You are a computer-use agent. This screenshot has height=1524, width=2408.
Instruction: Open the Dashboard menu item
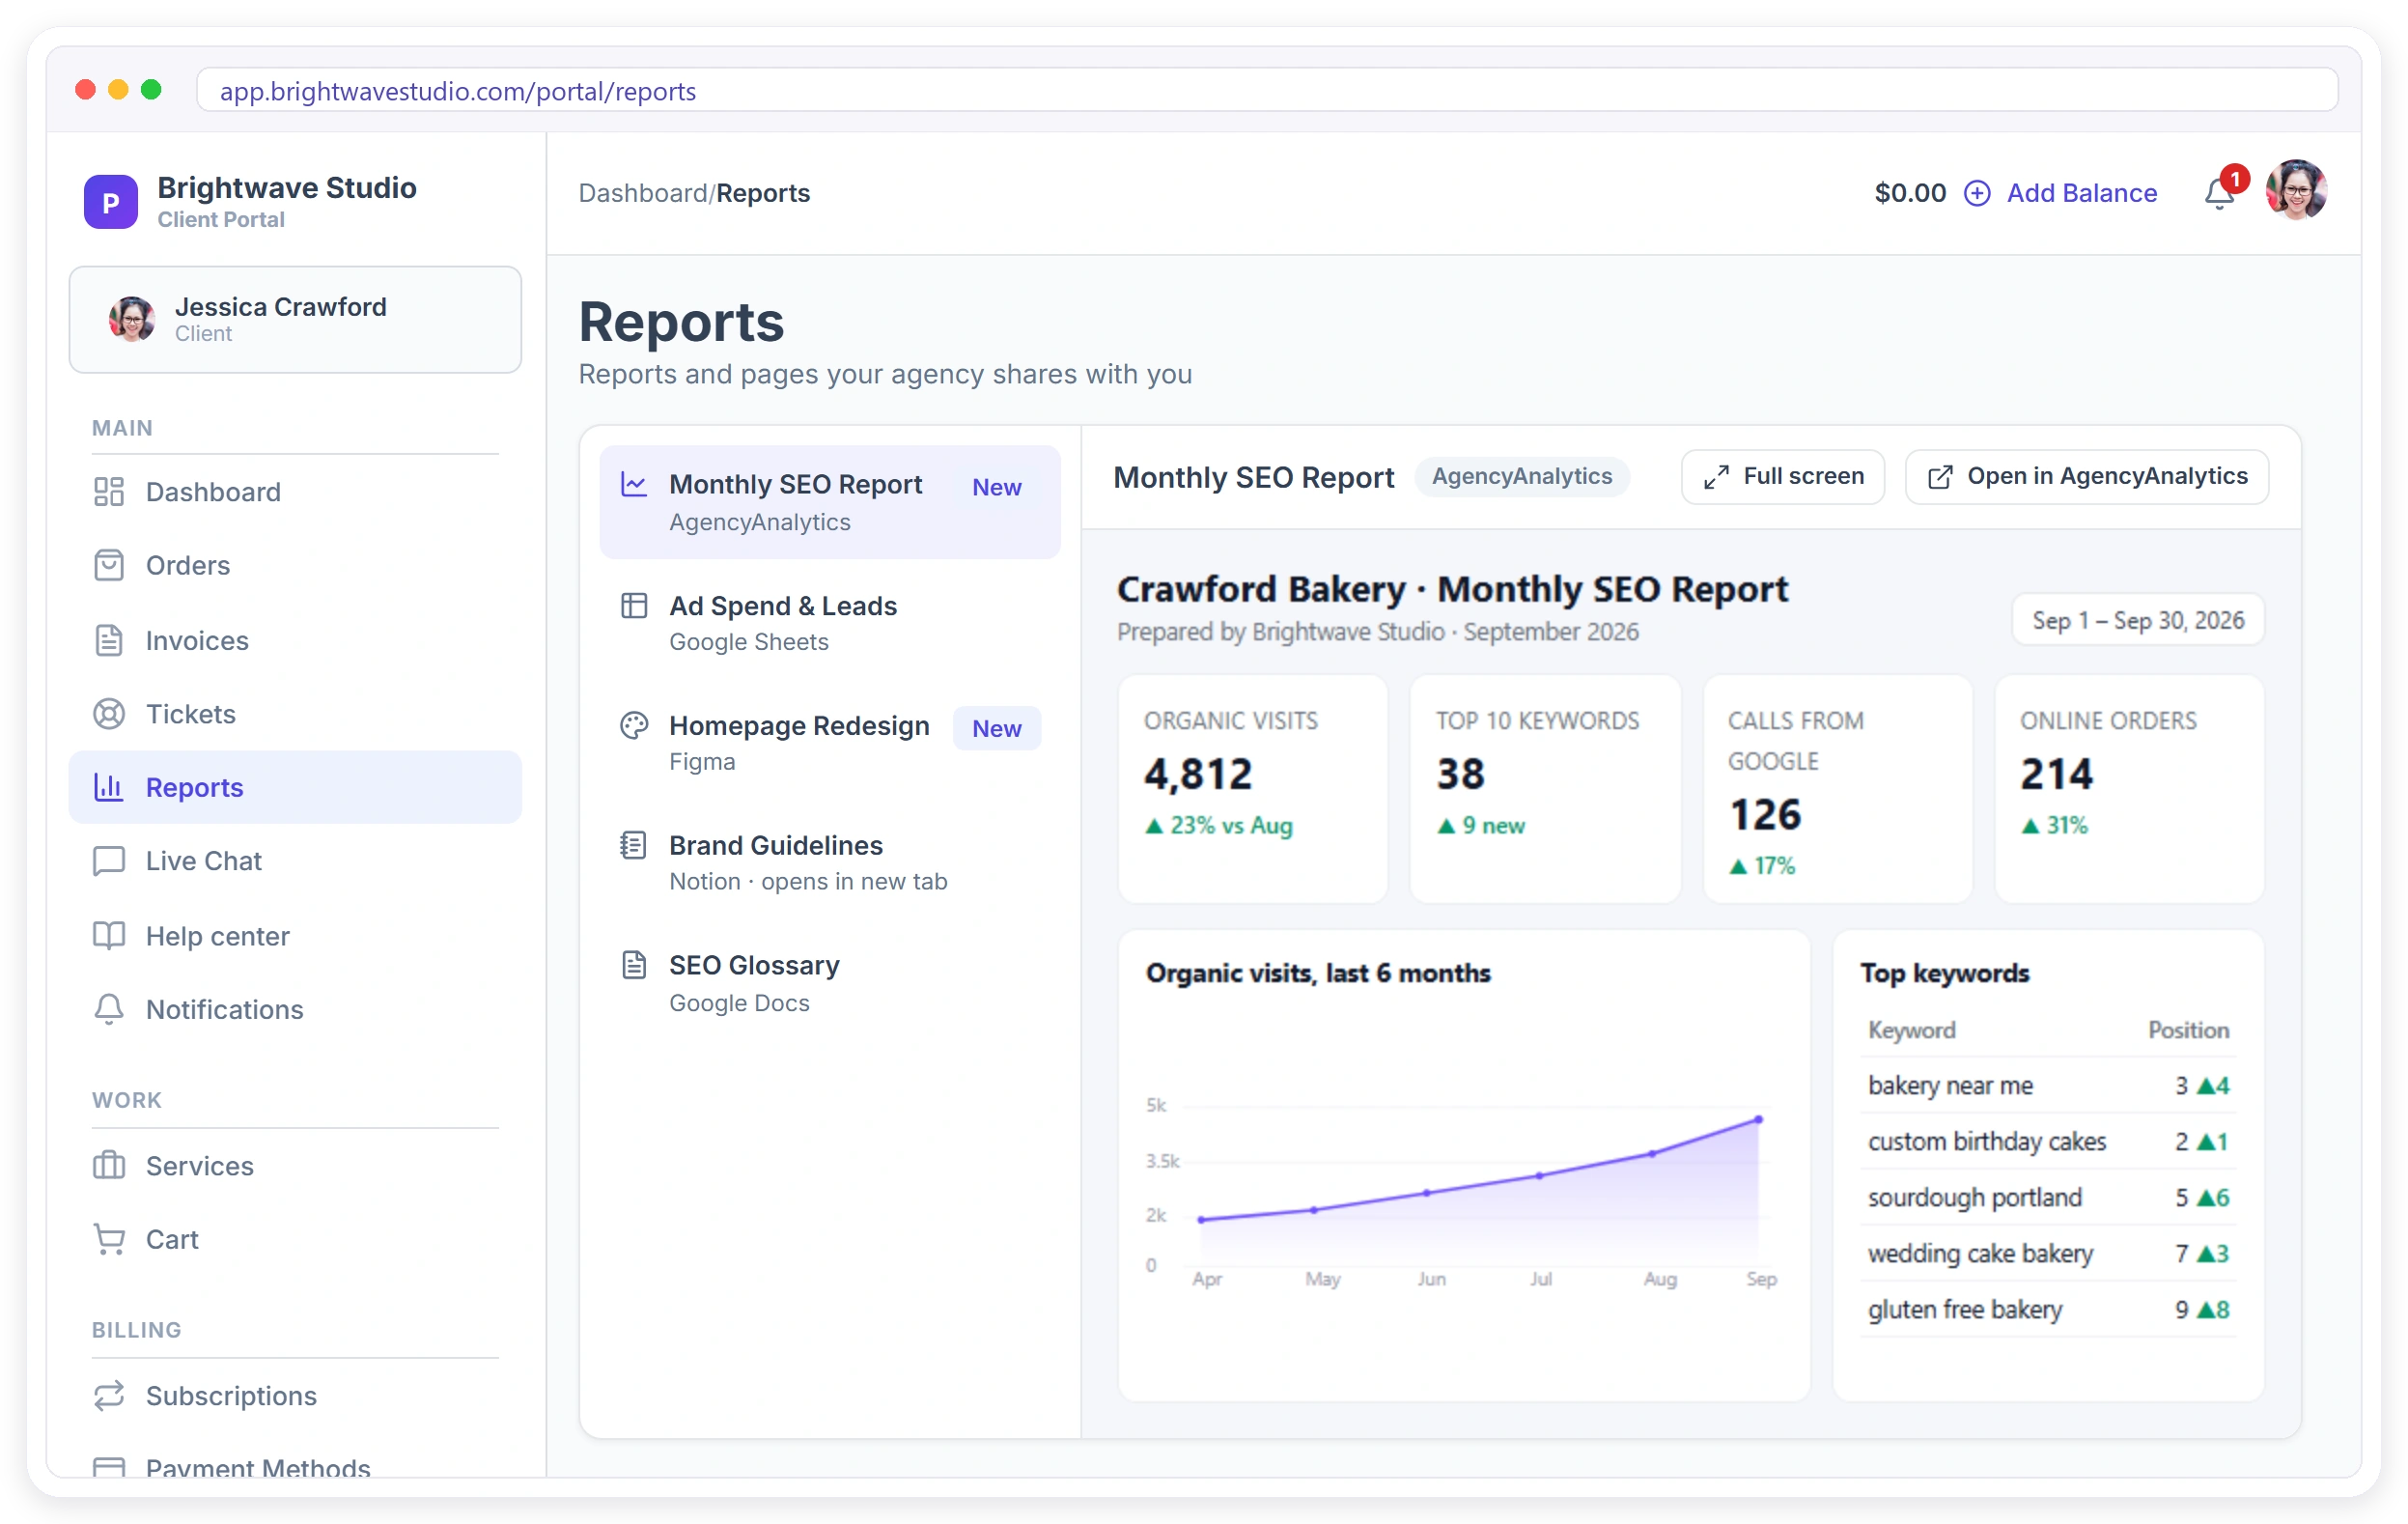click(x=295, y=492)
